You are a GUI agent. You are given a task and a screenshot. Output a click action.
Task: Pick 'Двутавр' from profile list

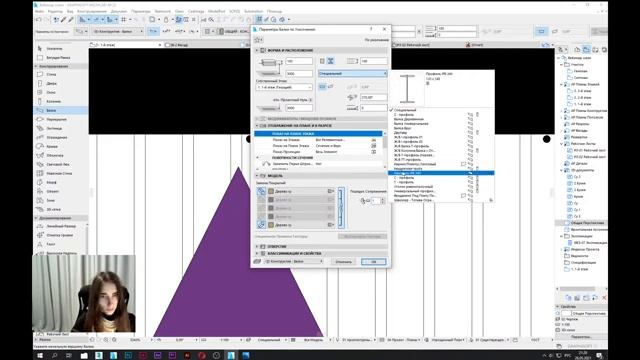tap(400, 133)
